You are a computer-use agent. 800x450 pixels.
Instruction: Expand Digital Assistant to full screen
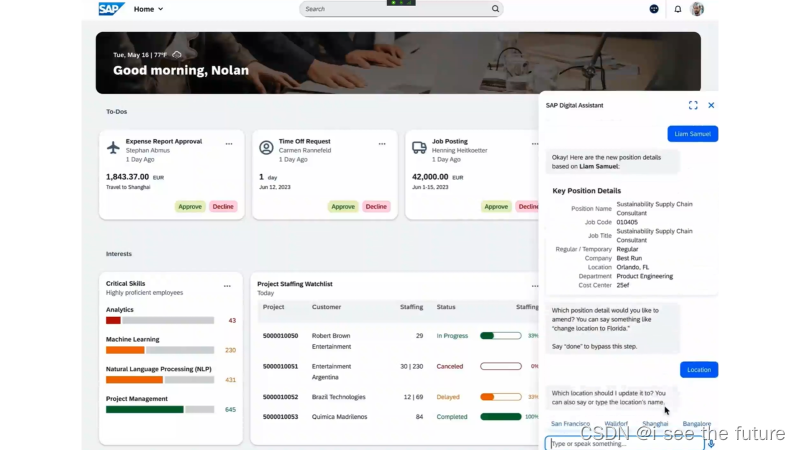693,105
